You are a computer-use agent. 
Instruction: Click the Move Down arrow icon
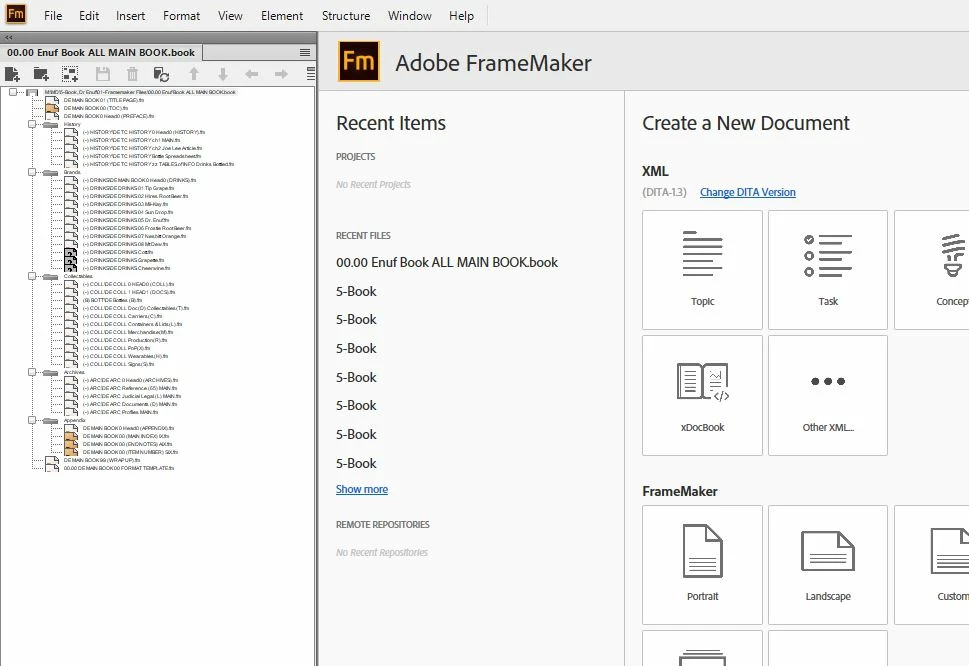pyautogui.click(x=223, y=75)
